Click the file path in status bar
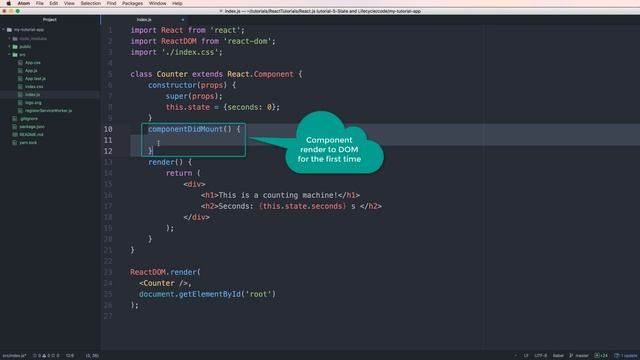This screenshot has width=640, height=360. pyautogui.click(x=14, y=356)
